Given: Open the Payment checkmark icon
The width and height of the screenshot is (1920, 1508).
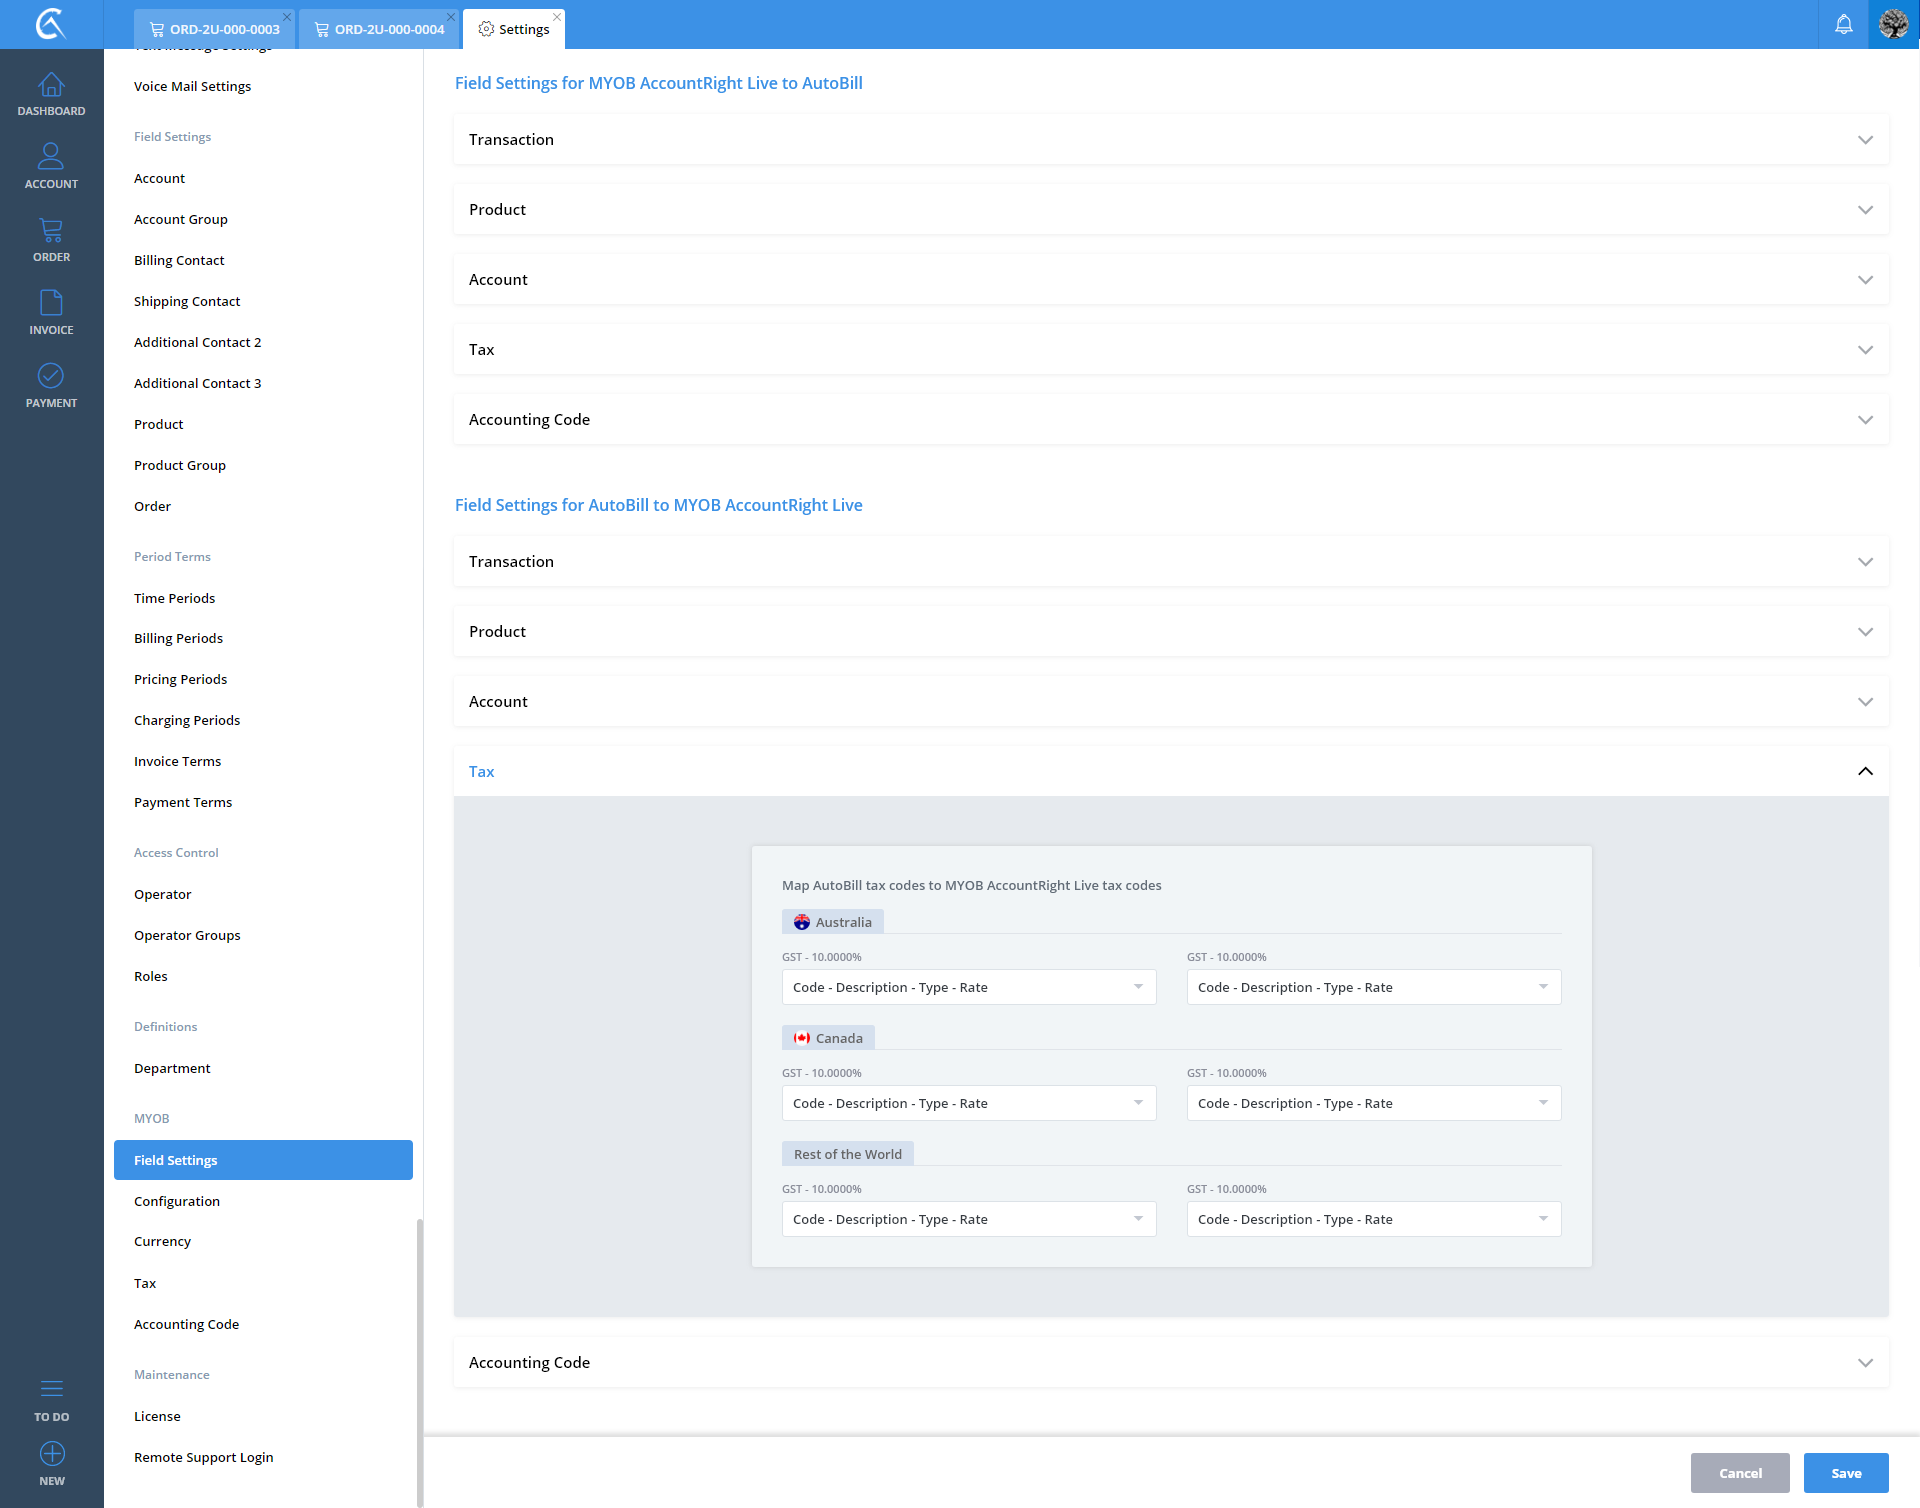Looking at the screenshot, I should tap(51, 376).
